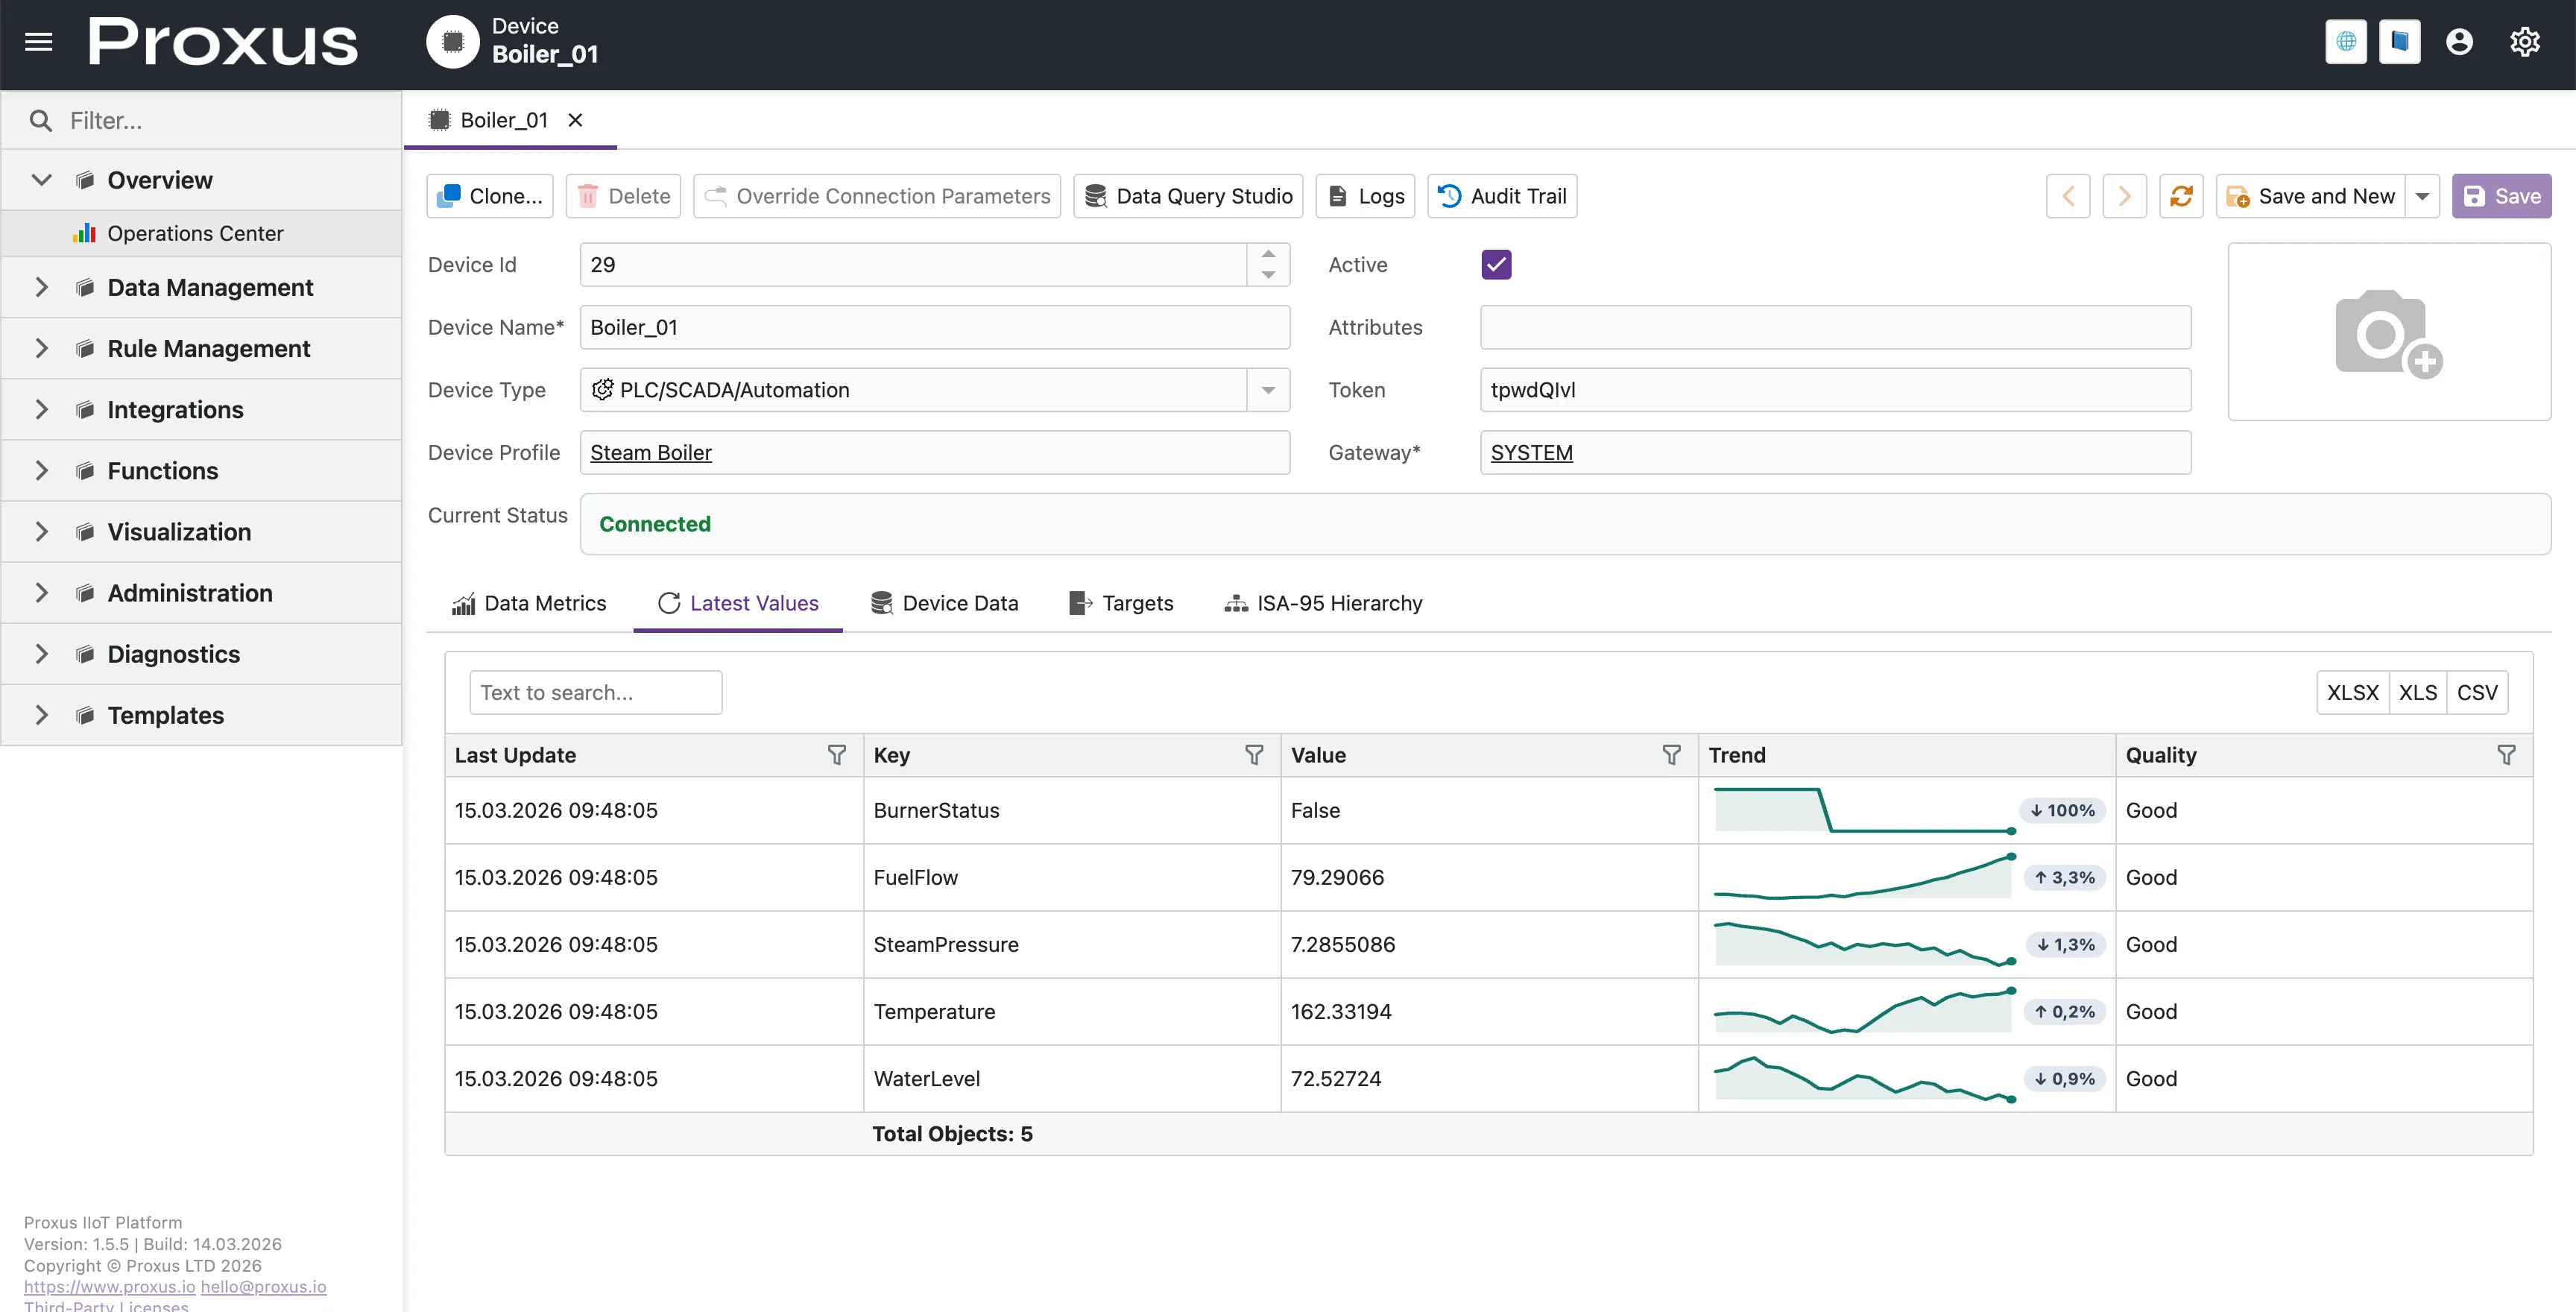The height and width of the screenshot is (1312, 2576).
Task: Uncheck the Active checkbox
Action: pos(1496,264)
